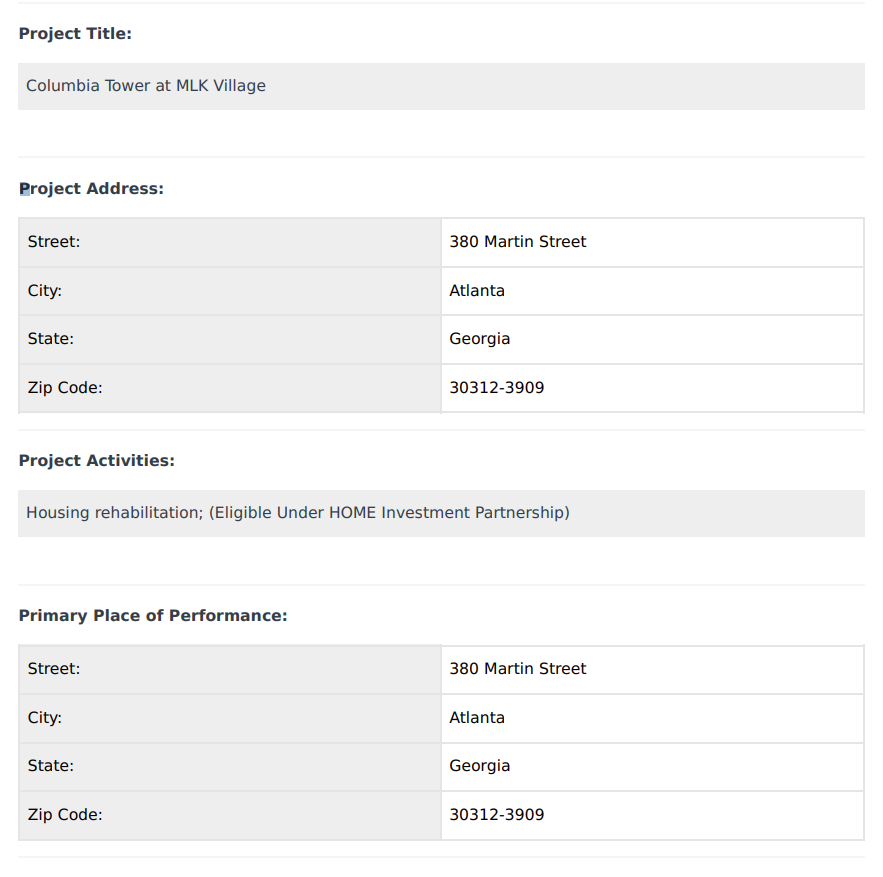Click the Project Title heading
The image size is (883, 877).
(75, 34)
